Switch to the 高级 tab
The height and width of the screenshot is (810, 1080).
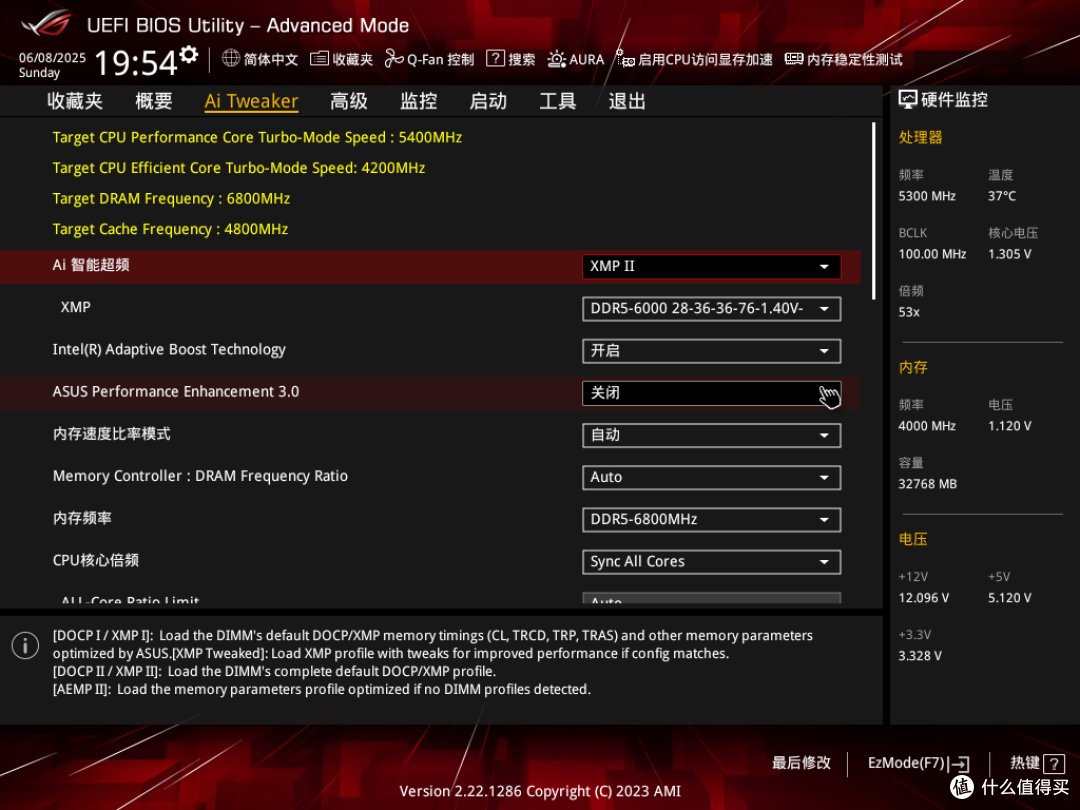tap(349, 101)
